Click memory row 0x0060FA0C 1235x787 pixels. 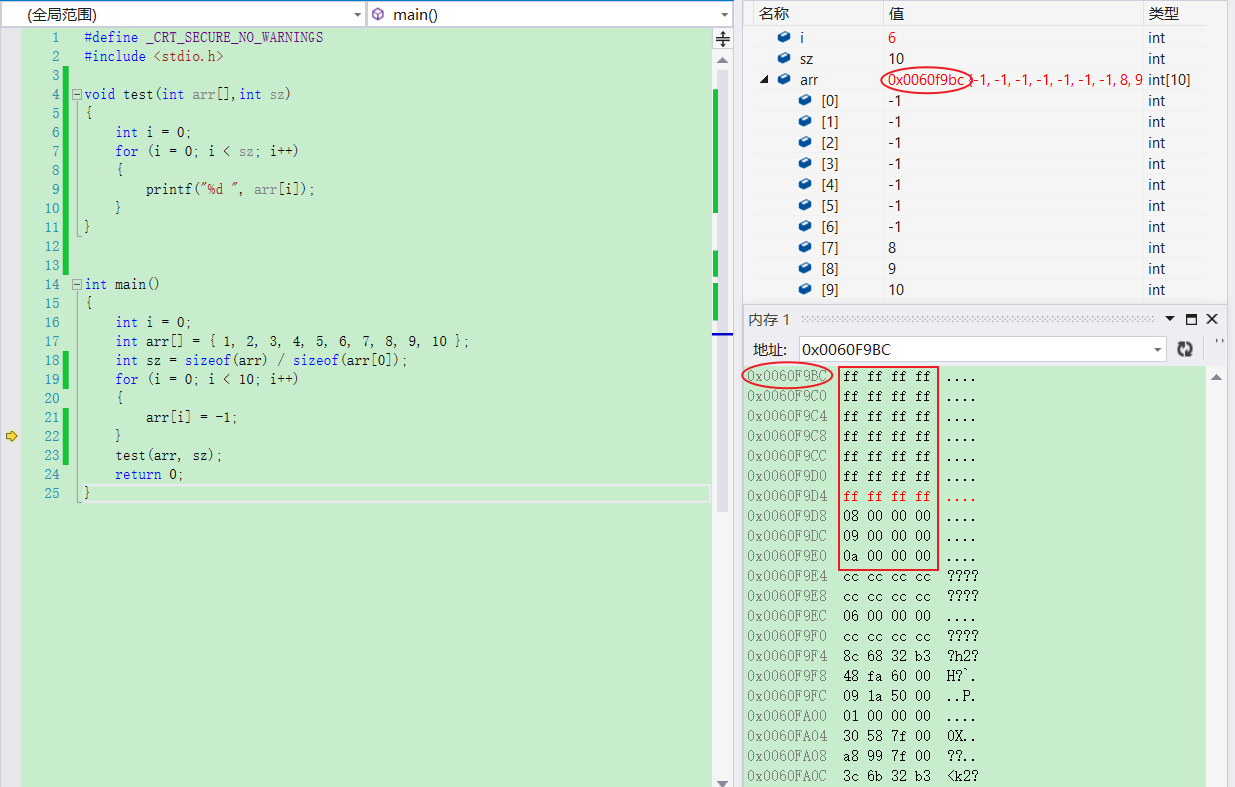pyautogui.click(x=863, y=776)
